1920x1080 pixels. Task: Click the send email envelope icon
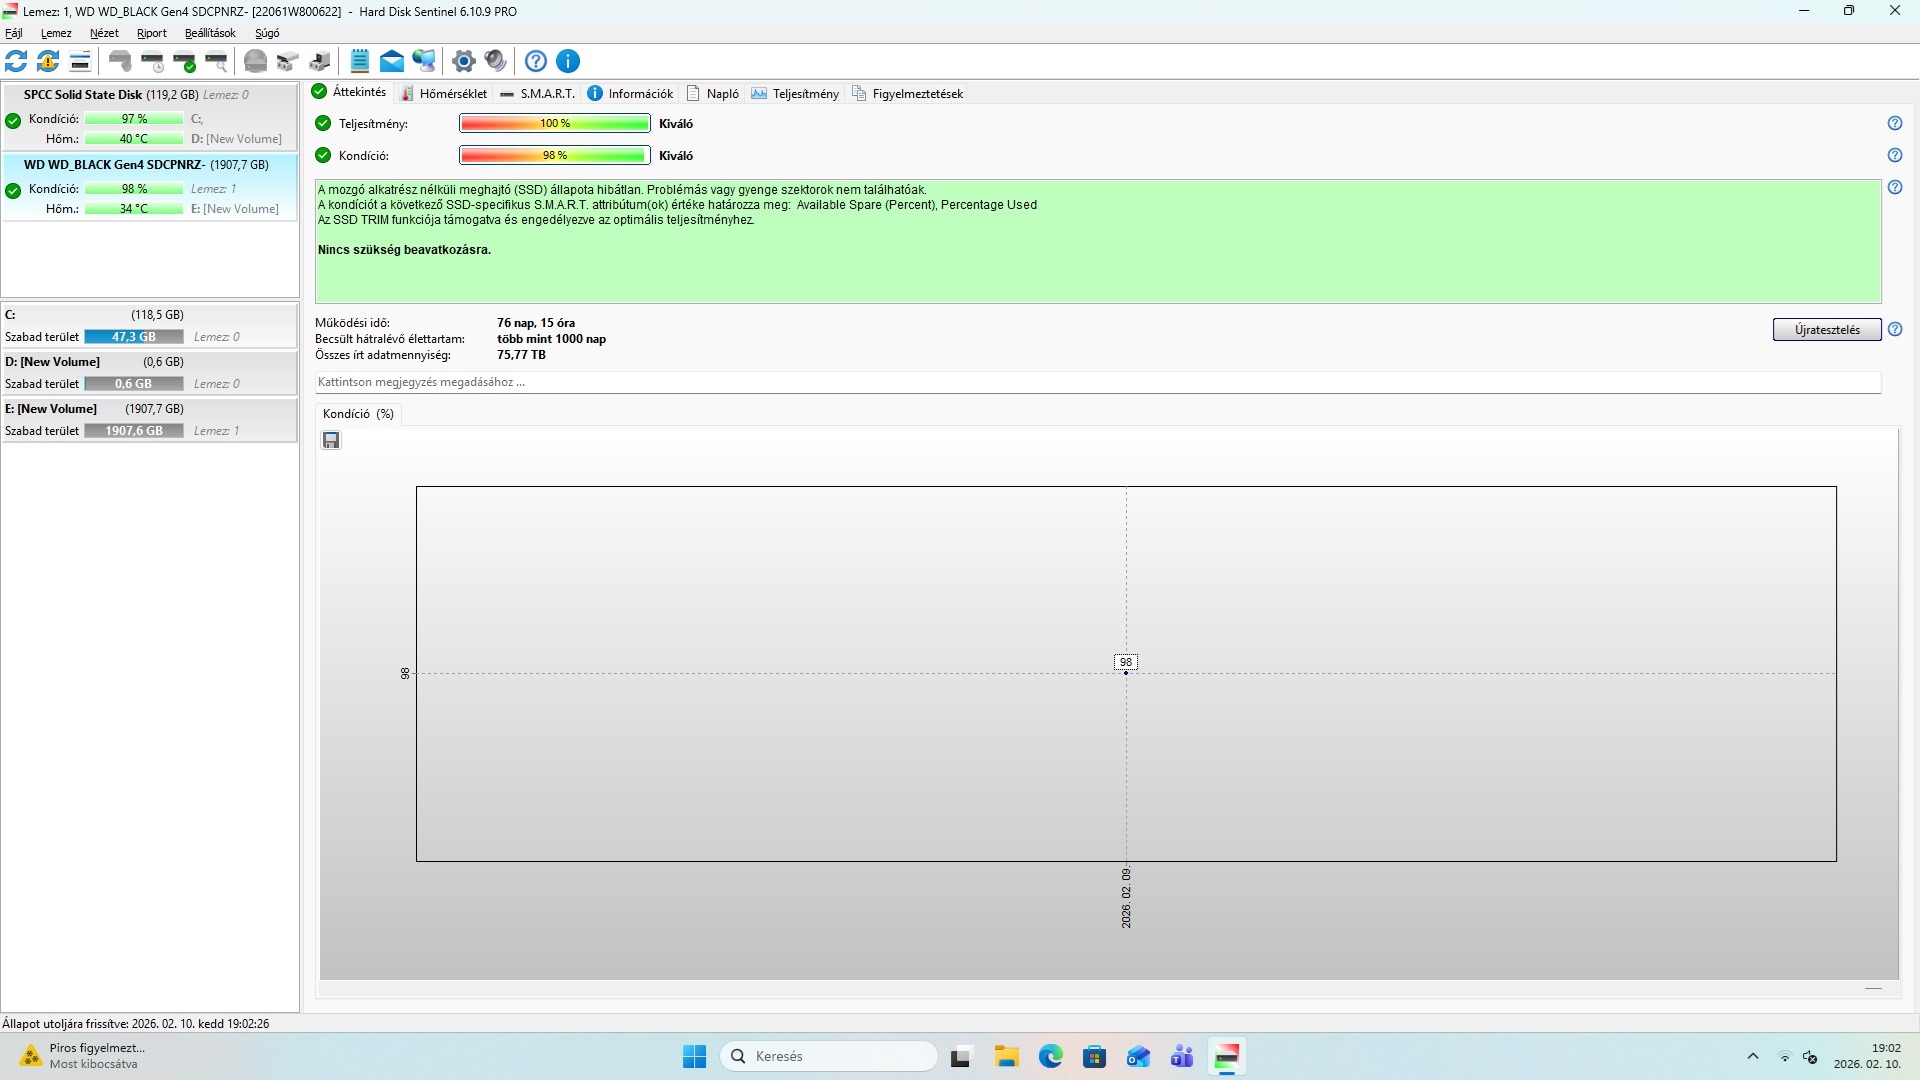pos(392,61)
